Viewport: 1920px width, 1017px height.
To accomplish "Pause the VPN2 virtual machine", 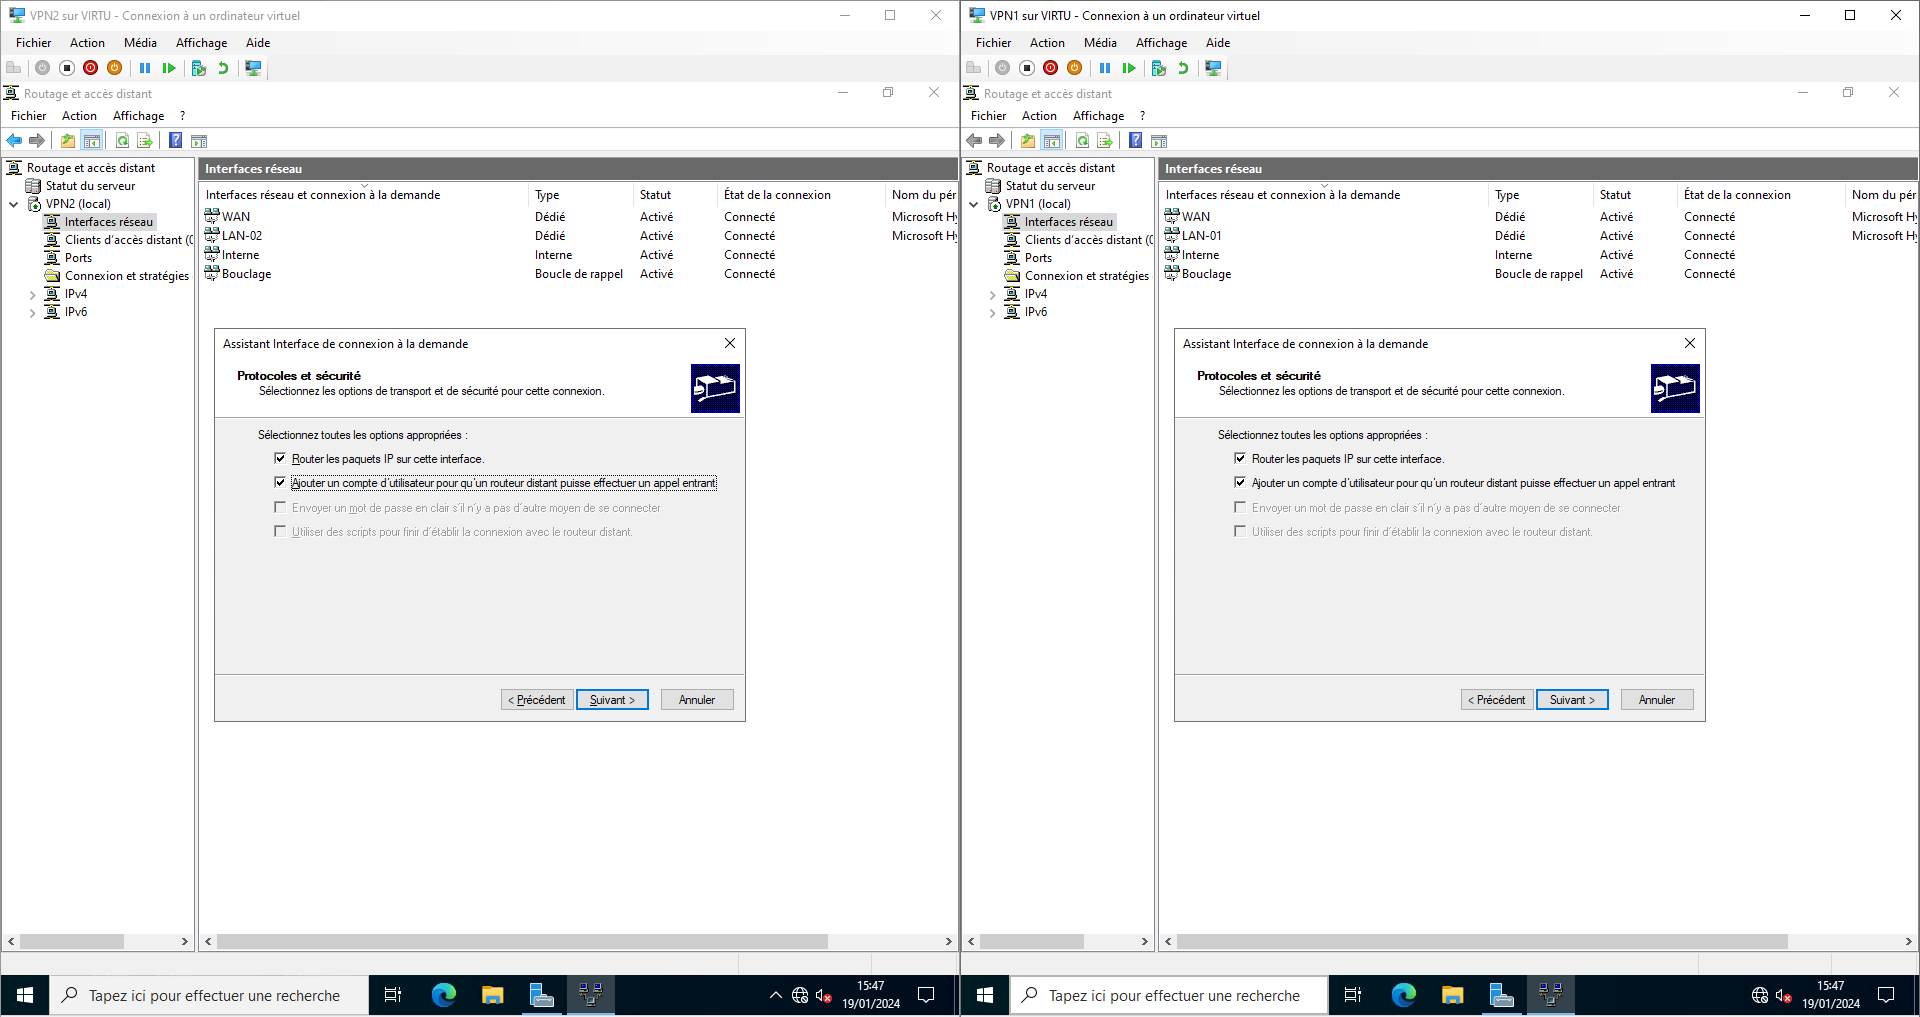I will pos(145,68).
